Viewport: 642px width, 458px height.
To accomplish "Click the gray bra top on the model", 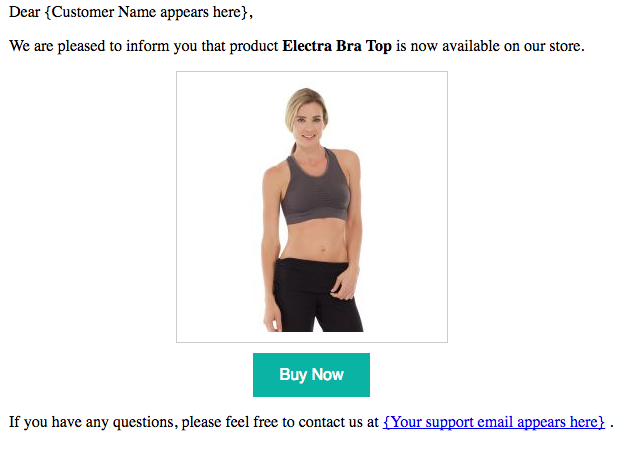I will pos(315,192).
